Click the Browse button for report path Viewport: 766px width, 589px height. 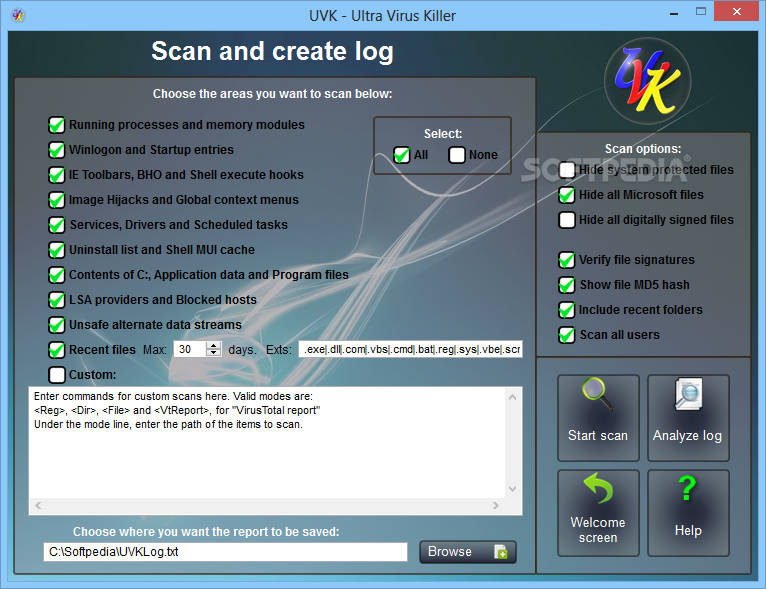tap(468, 552)
